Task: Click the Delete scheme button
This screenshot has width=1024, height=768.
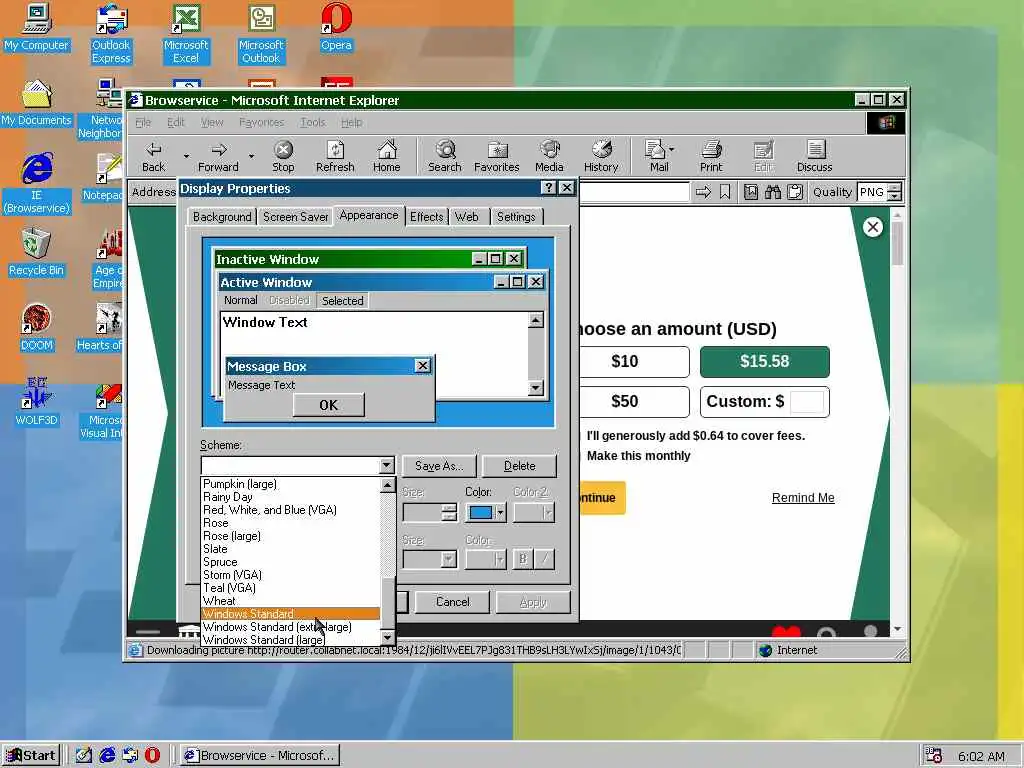Action: [520, 466]
